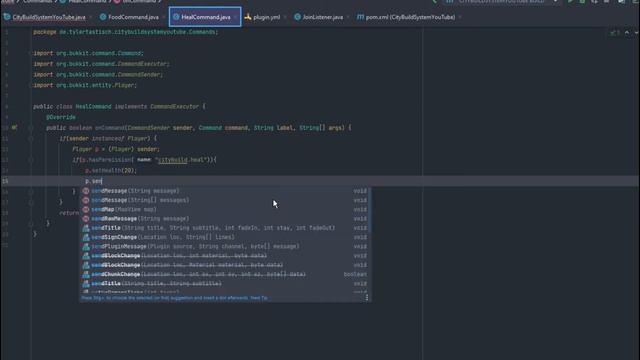640x360 pixels.
Task: Click the override gutter icon beside onCommand
Action: [x=14, y=128]
